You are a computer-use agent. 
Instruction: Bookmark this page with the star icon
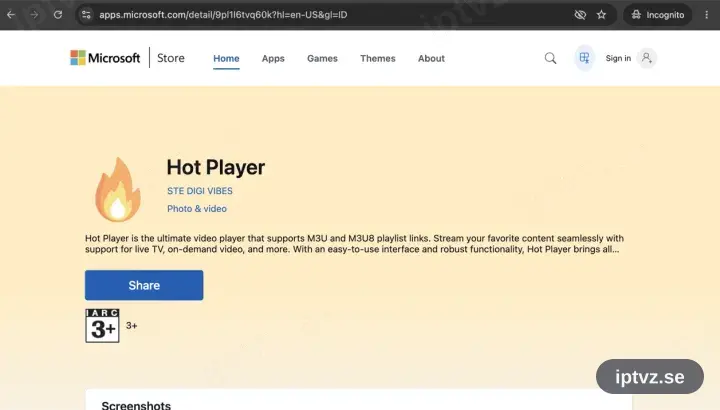(x=602, y=15)
